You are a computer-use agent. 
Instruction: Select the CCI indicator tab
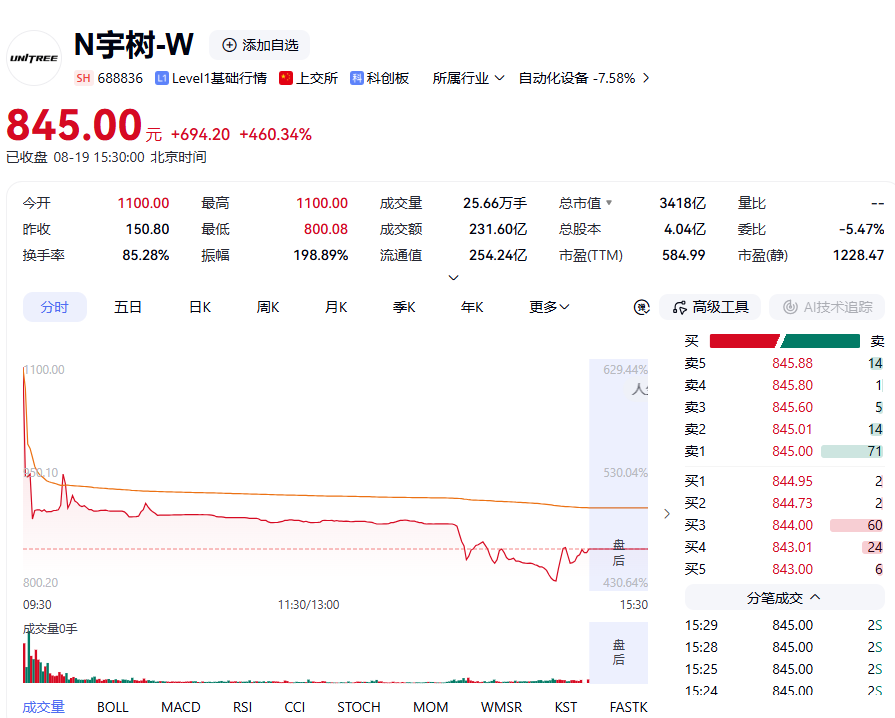(295, 707)
